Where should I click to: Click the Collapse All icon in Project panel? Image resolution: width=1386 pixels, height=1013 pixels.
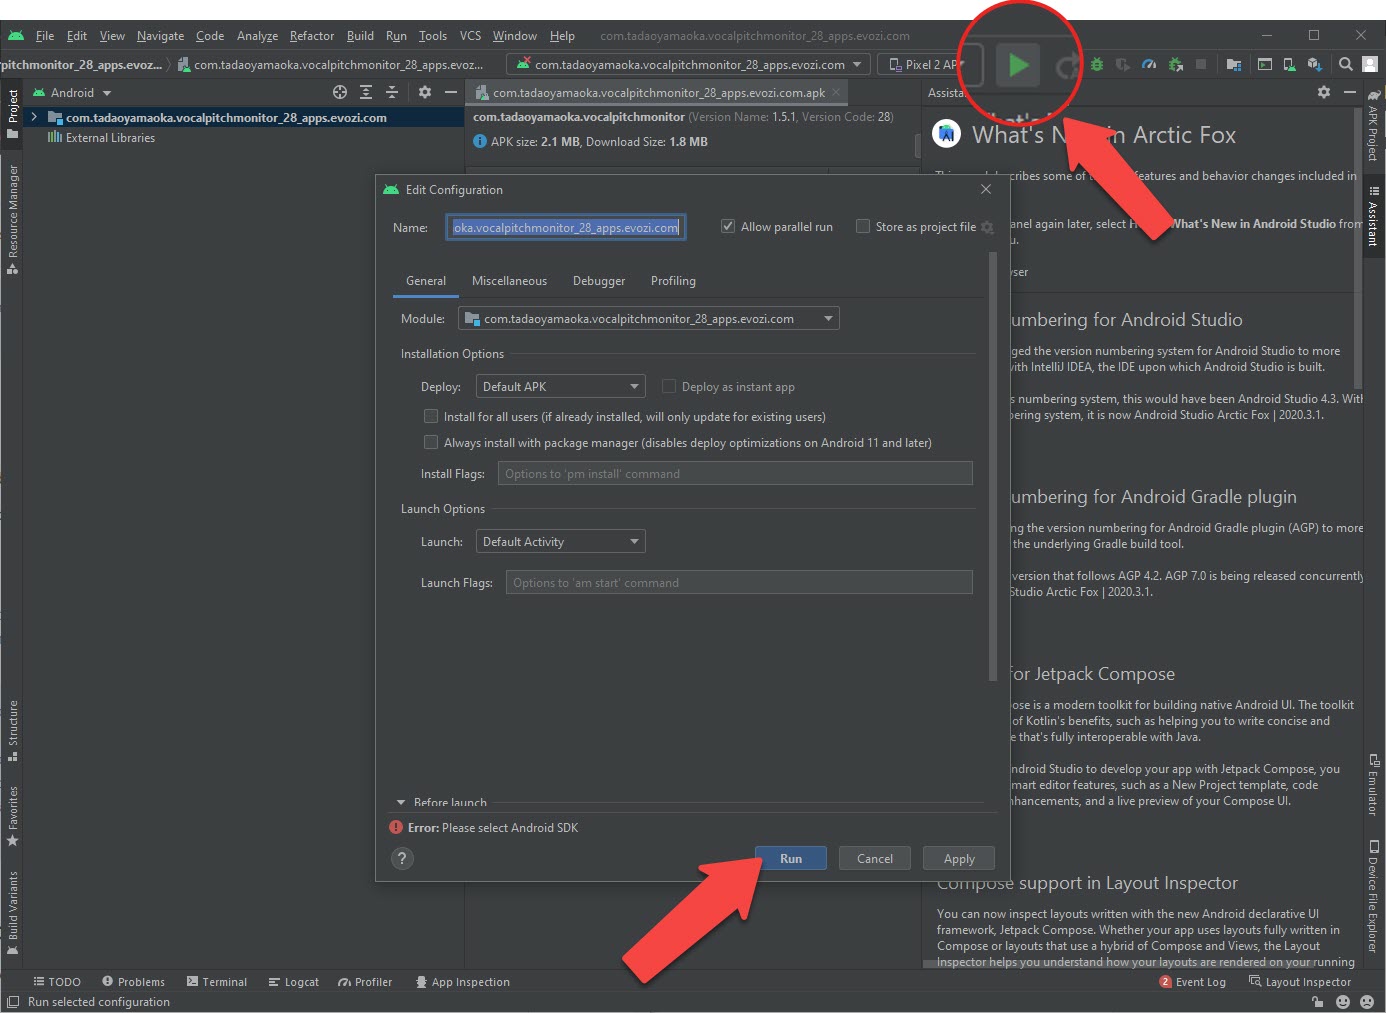pyautogui.click(x=392, y=92)
